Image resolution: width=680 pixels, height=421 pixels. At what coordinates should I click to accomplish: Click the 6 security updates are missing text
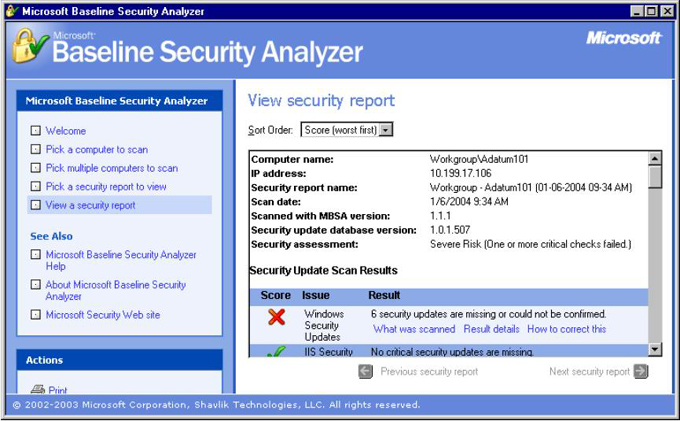click(489, 314)
